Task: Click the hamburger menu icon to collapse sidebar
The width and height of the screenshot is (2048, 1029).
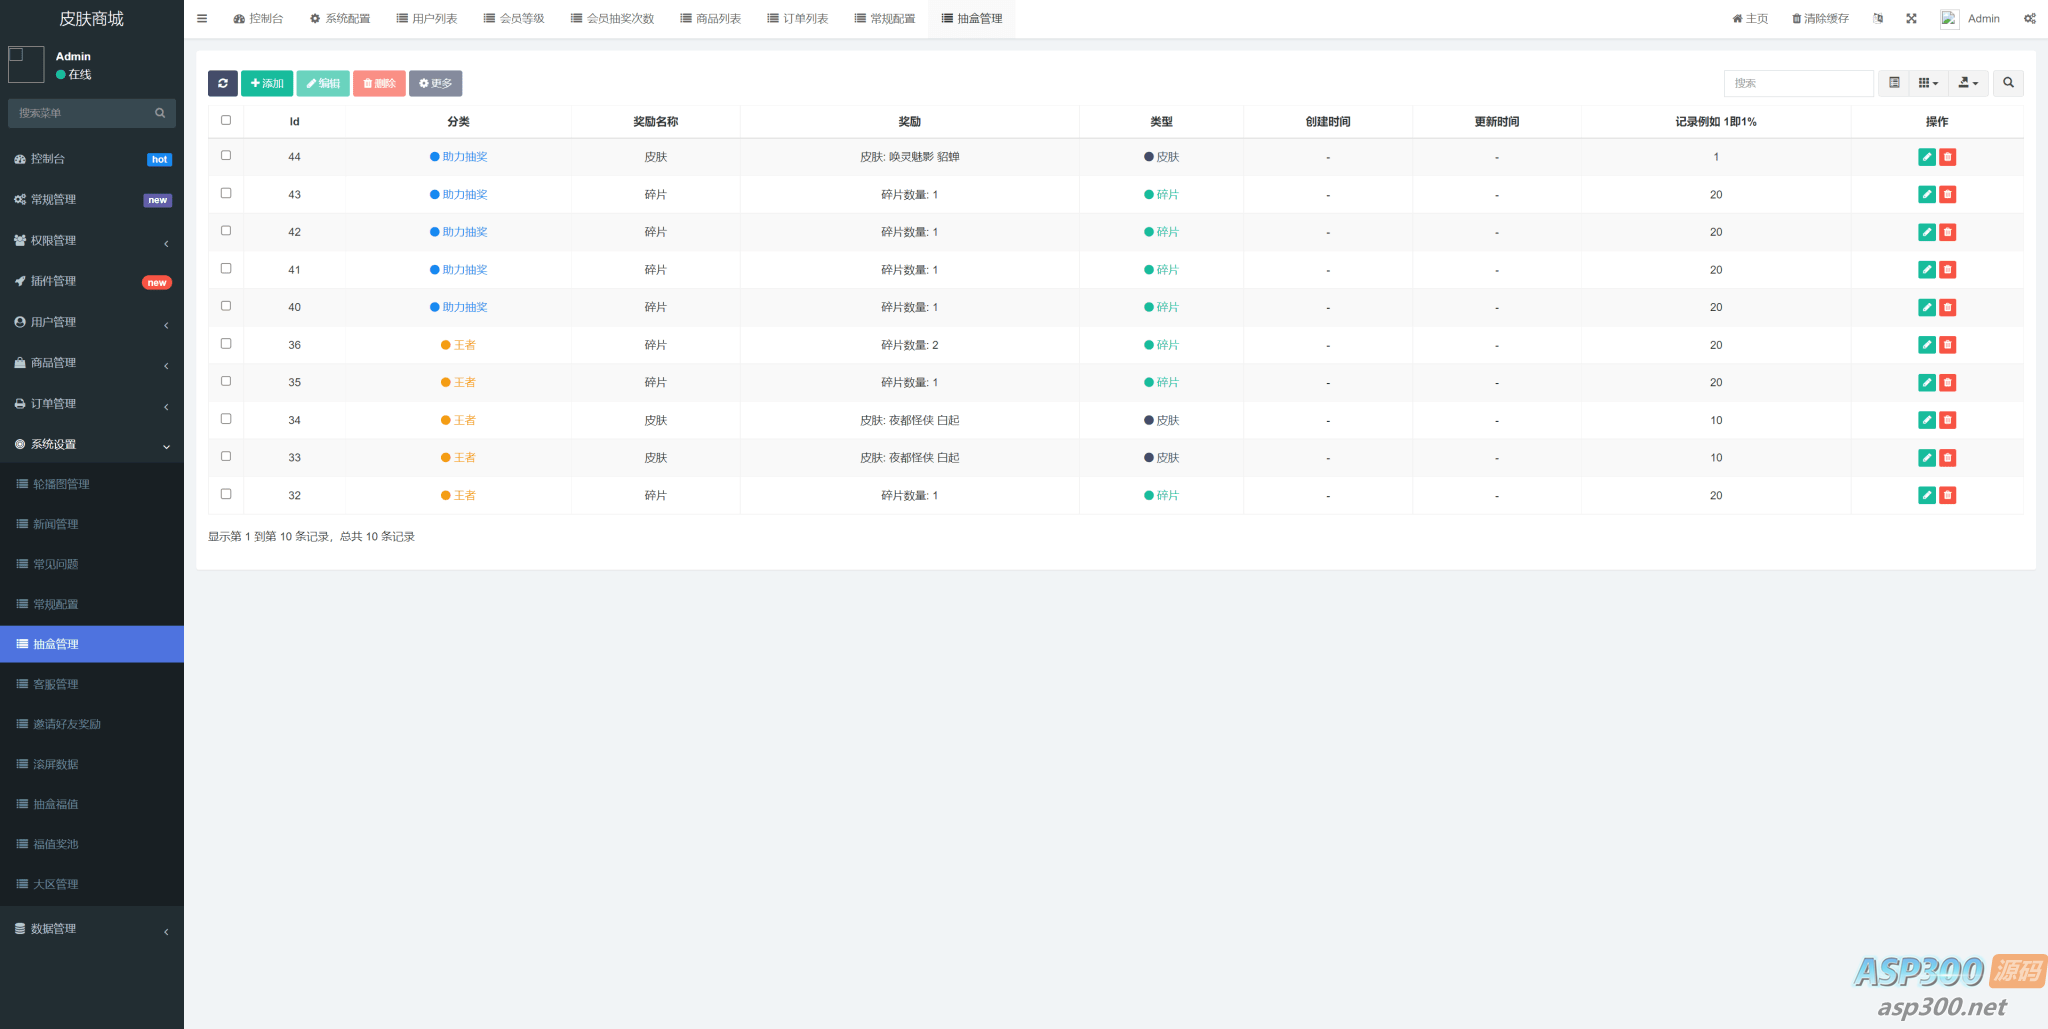Action: click(202, 19)
